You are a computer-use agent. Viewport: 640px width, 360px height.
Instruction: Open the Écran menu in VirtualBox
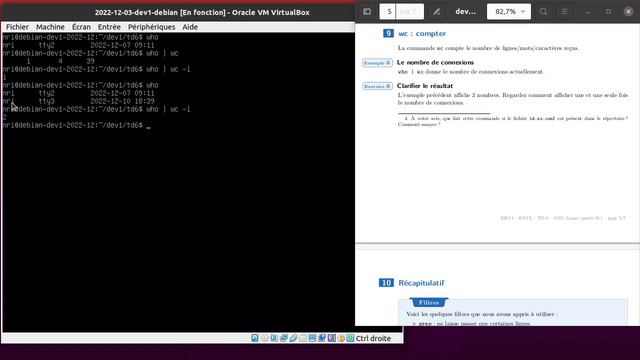[x=81, y=27]
